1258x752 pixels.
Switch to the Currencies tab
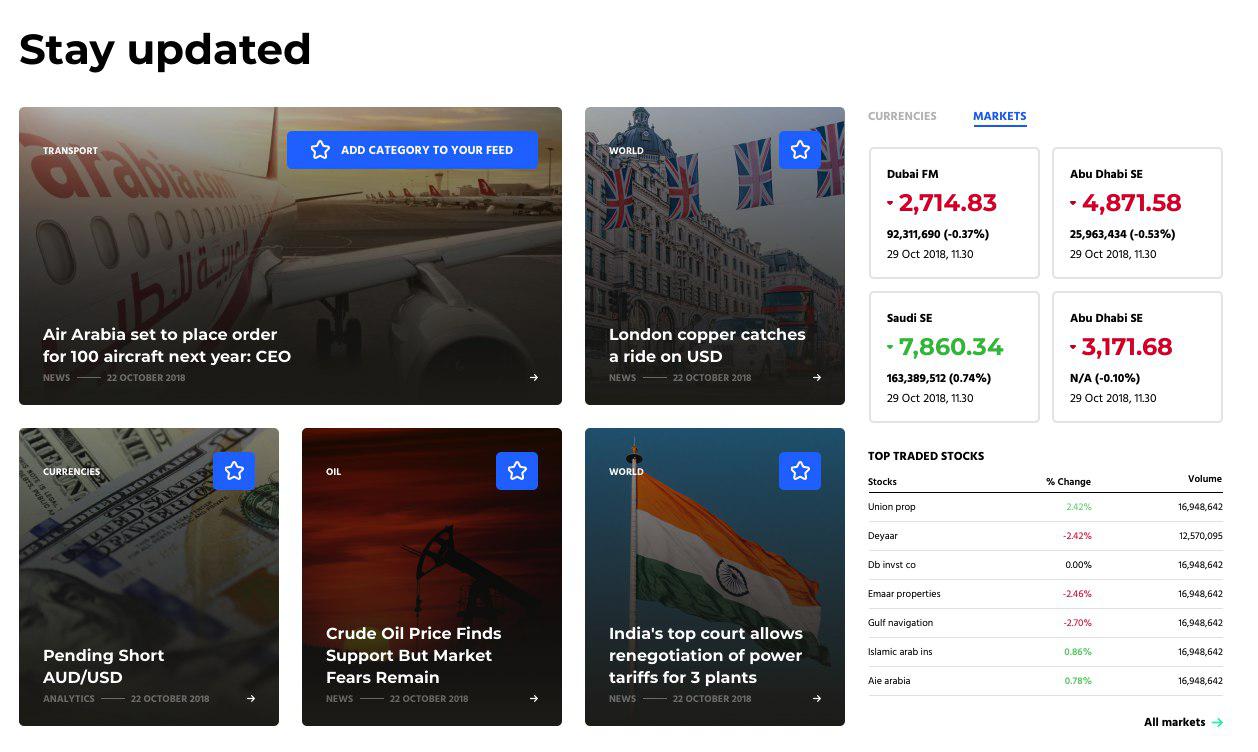(902, 116)
